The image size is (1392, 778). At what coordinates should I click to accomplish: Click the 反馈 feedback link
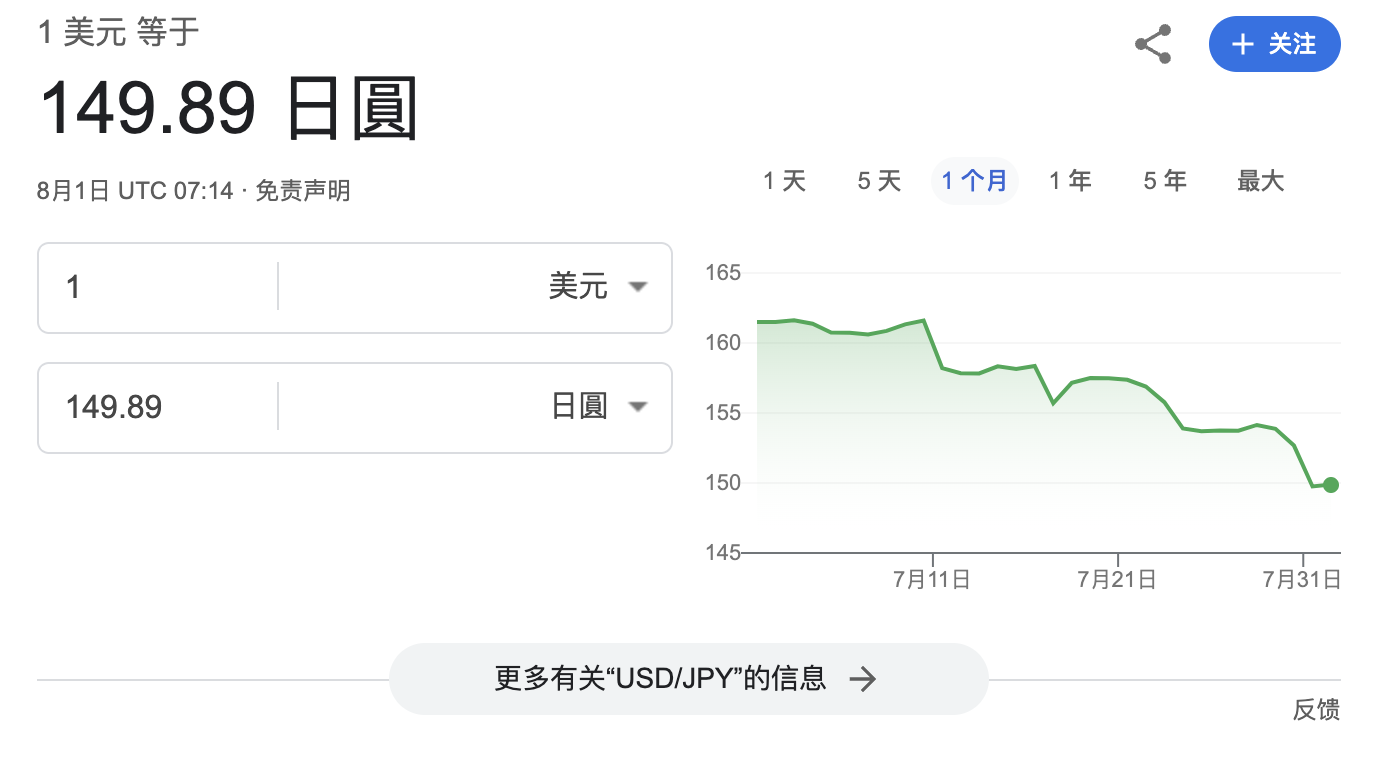pyautogui.click(x=1315, y=710)
